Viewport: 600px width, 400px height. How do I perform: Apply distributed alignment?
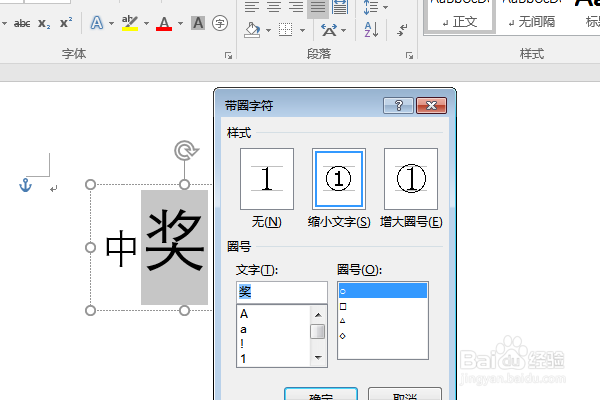click(x=340, y=7)
